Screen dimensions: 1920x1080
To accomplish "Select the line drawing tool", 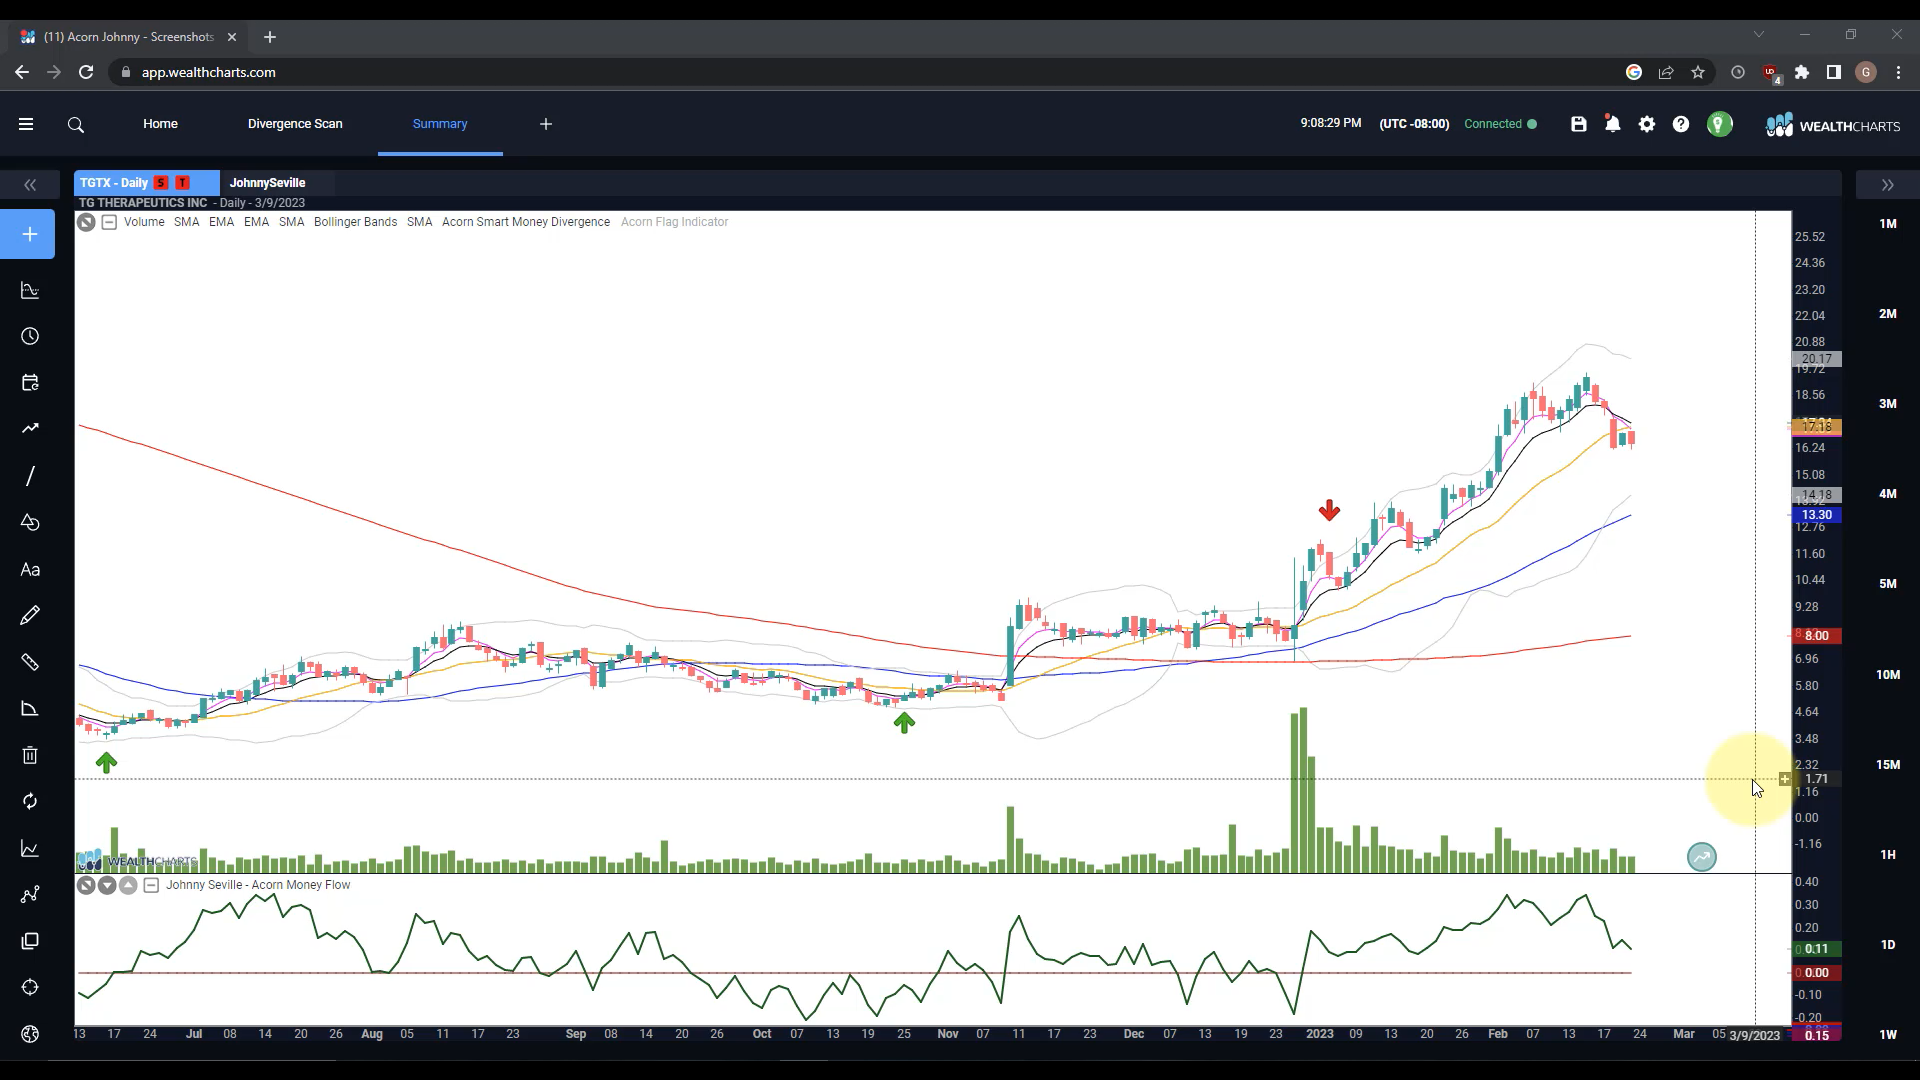I will (x=30, y=476).
